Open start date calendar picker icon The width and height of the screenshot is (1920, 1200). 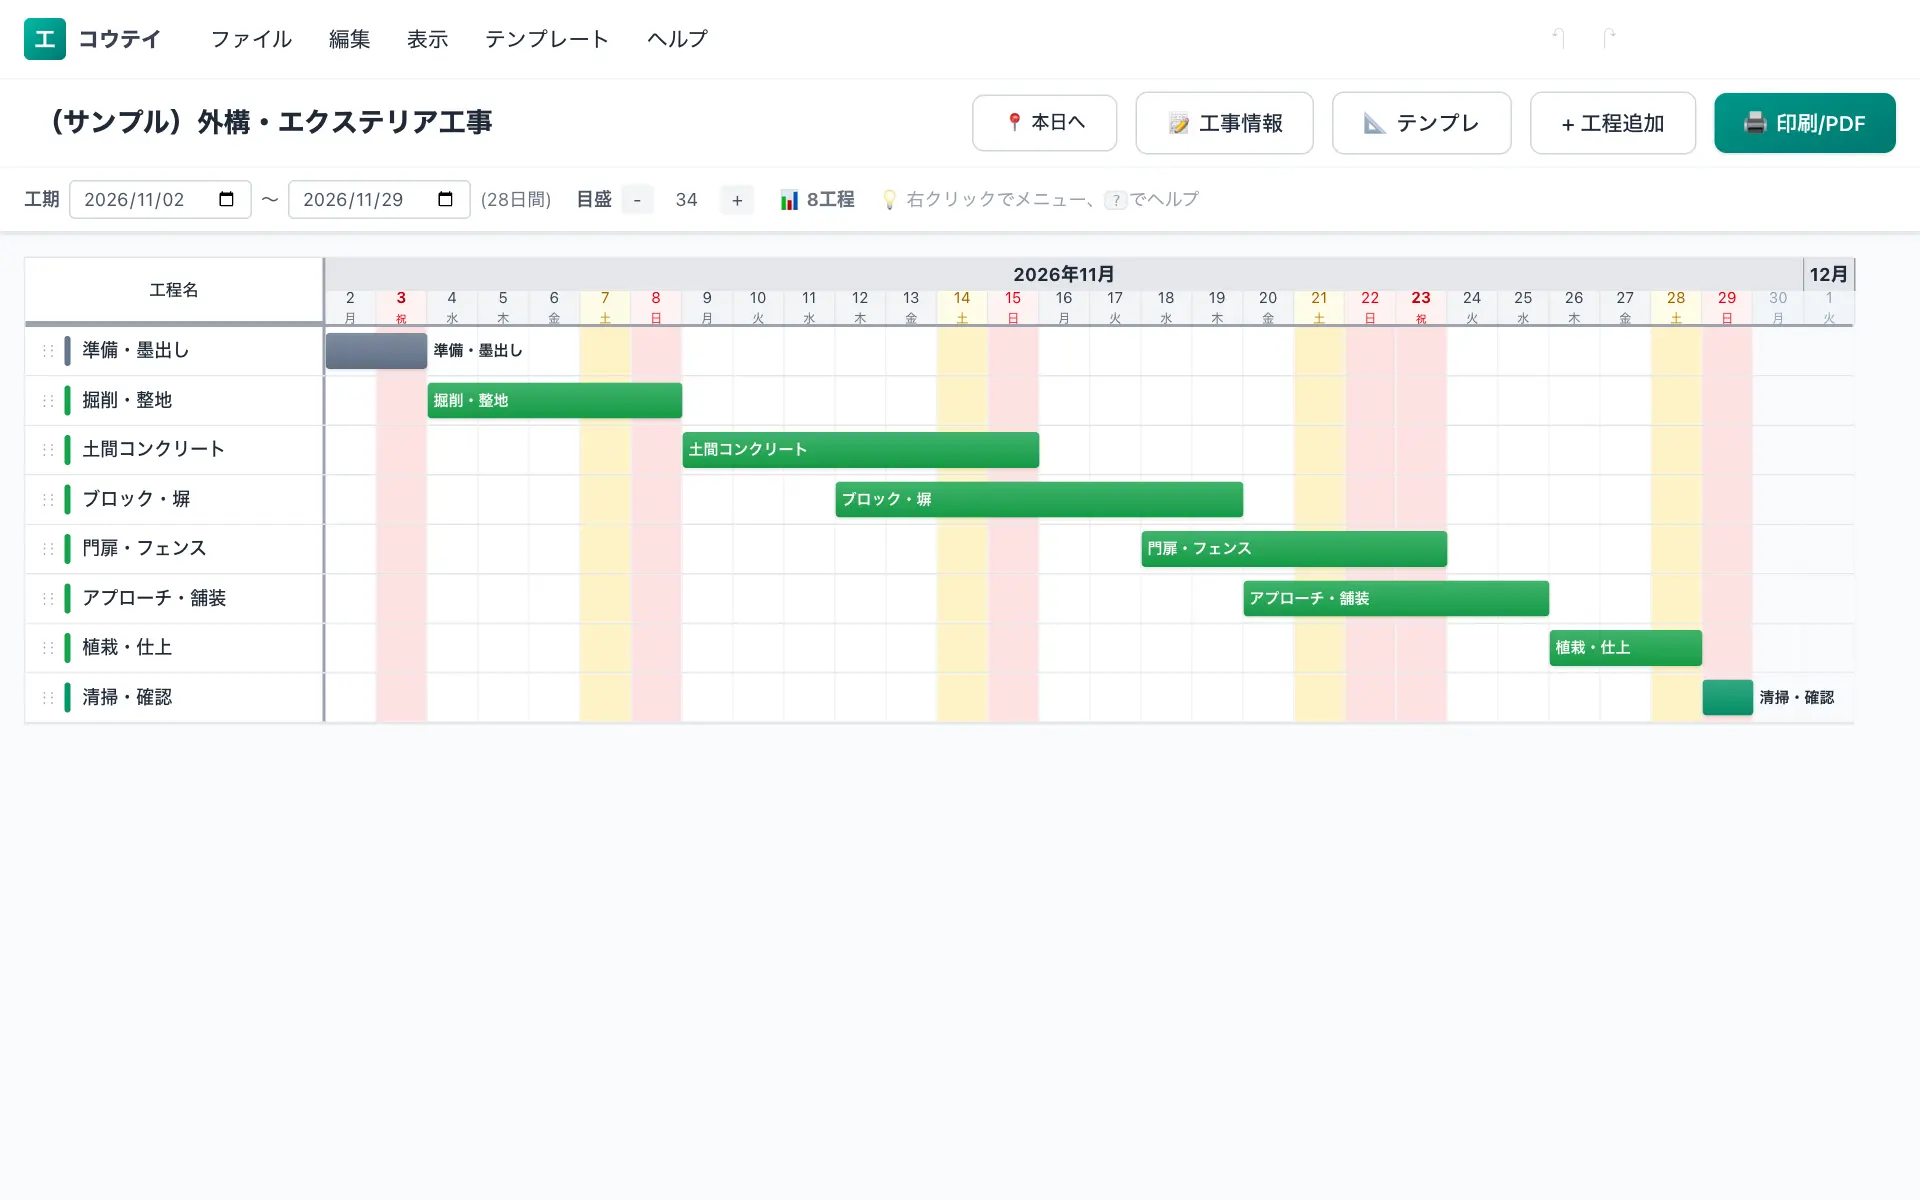[x=227, y=199]
